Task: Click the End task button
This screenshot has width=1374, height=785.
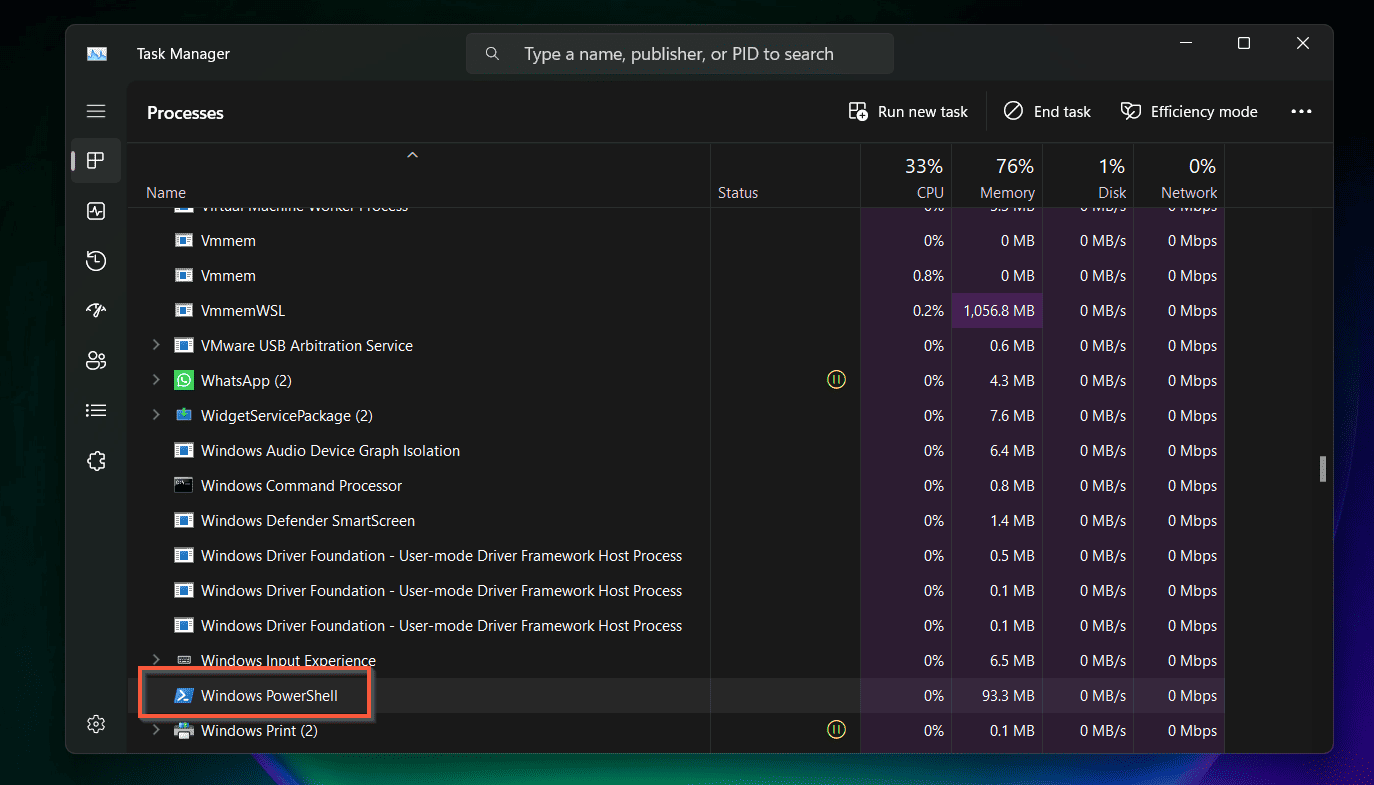Action: [1047, 112]
